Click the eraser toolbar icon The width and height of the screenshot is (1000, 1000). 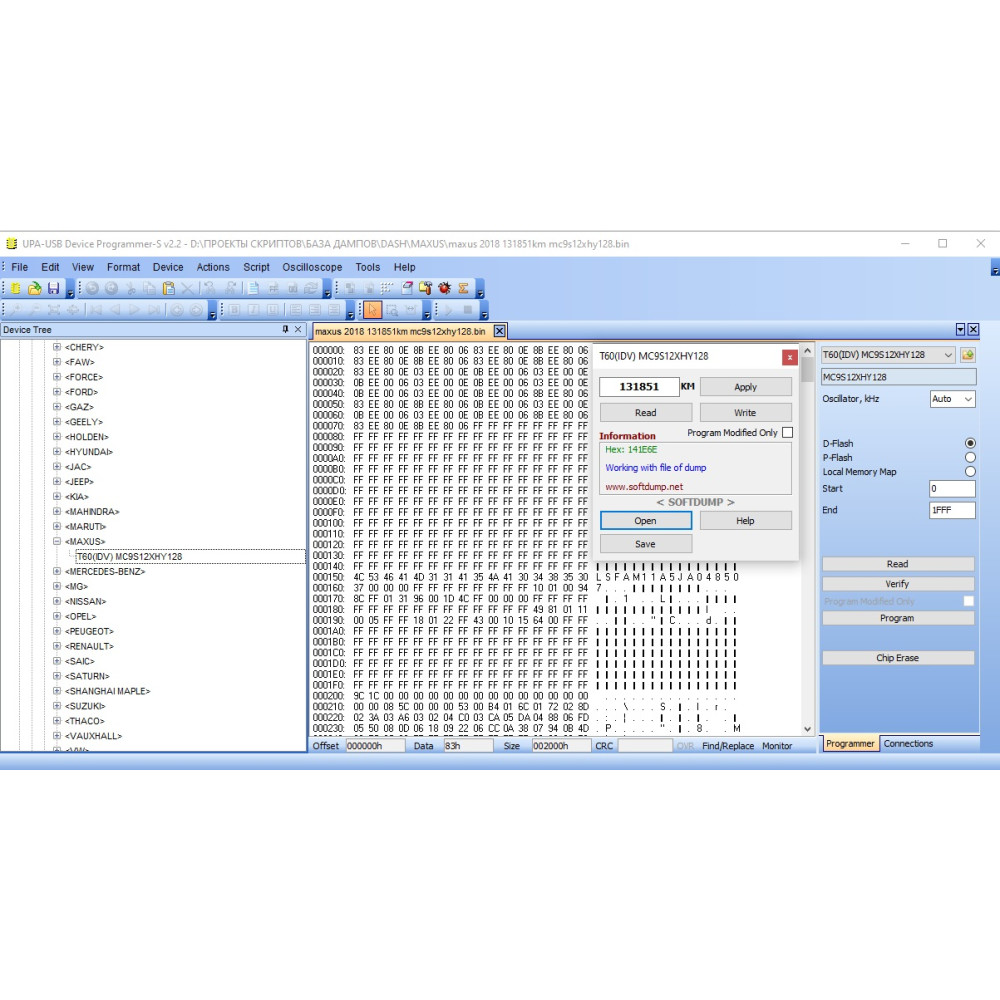tap(407, 288)
